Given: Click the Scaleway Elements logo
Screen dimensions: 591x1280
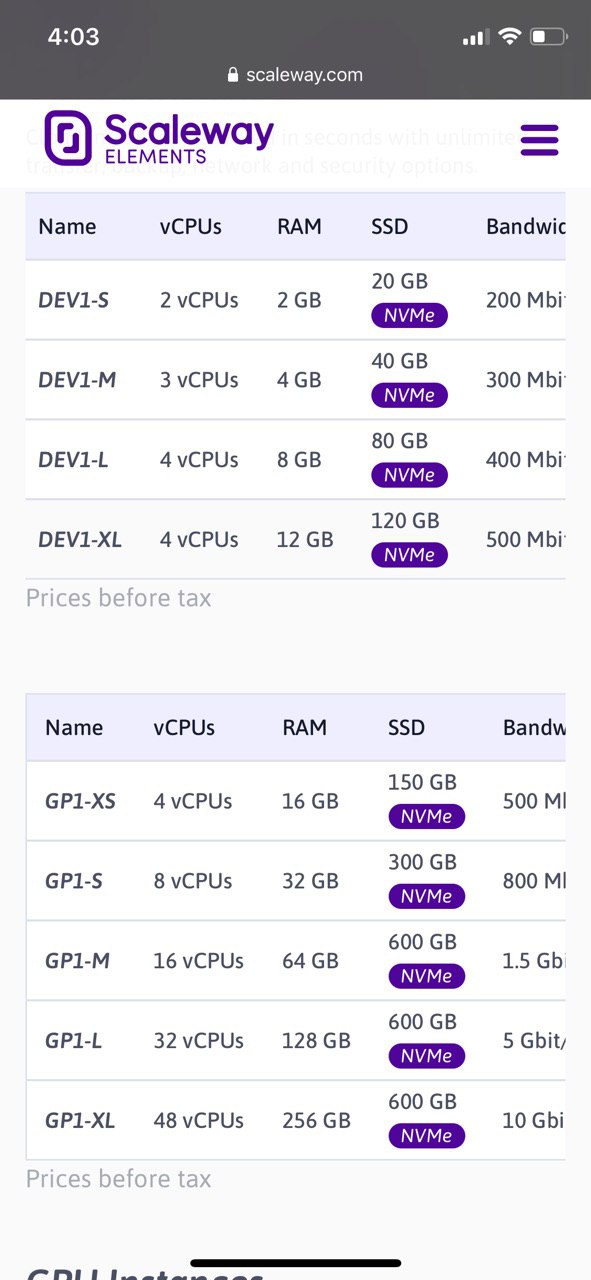Looking at the screenshot, I should point(159,138).
